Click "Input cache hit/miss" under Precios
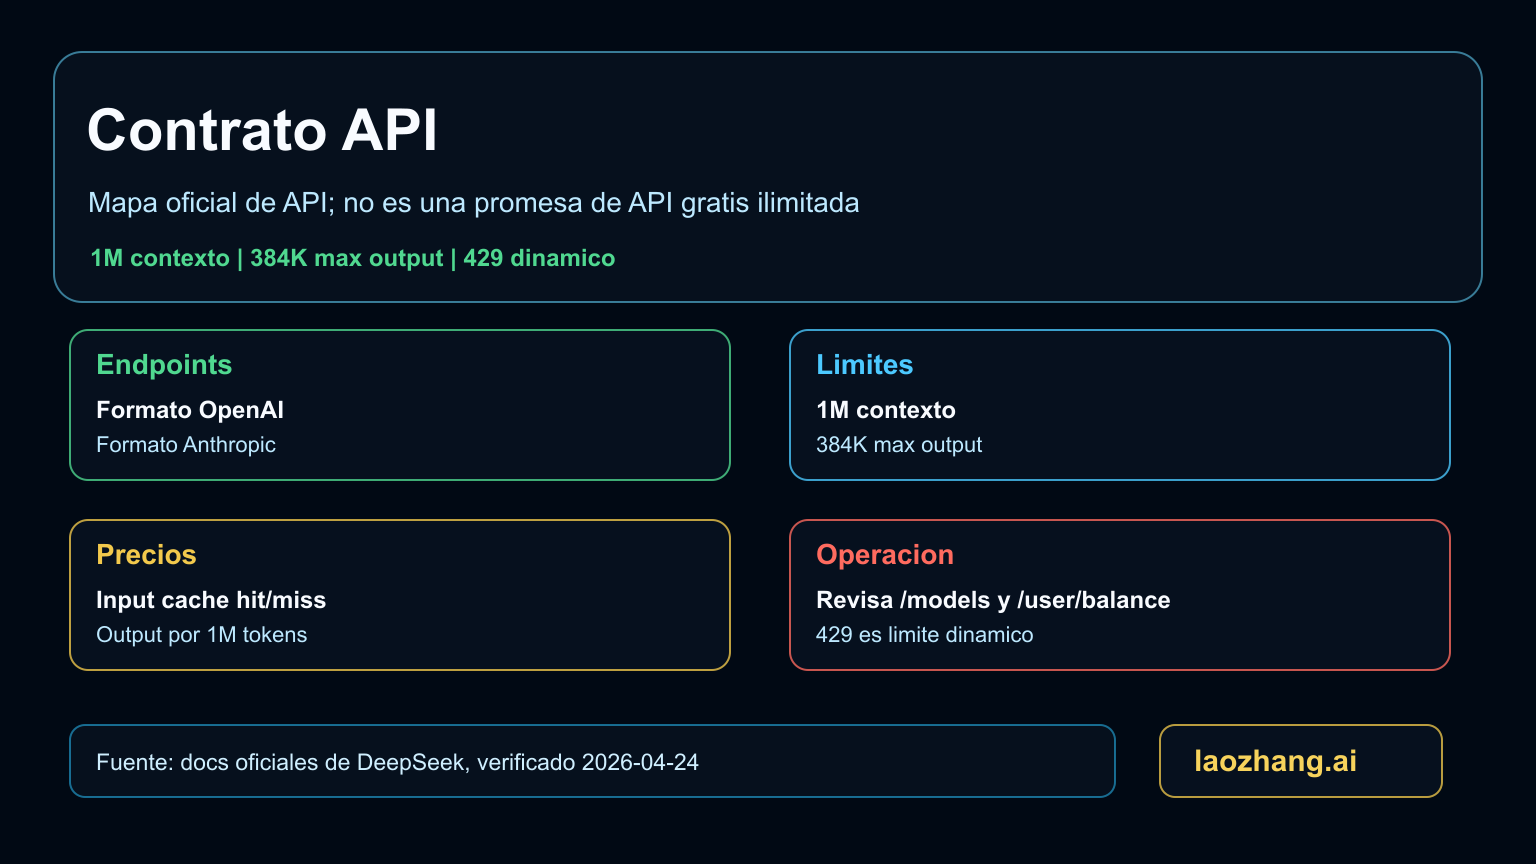 click(x=211, y=600)
